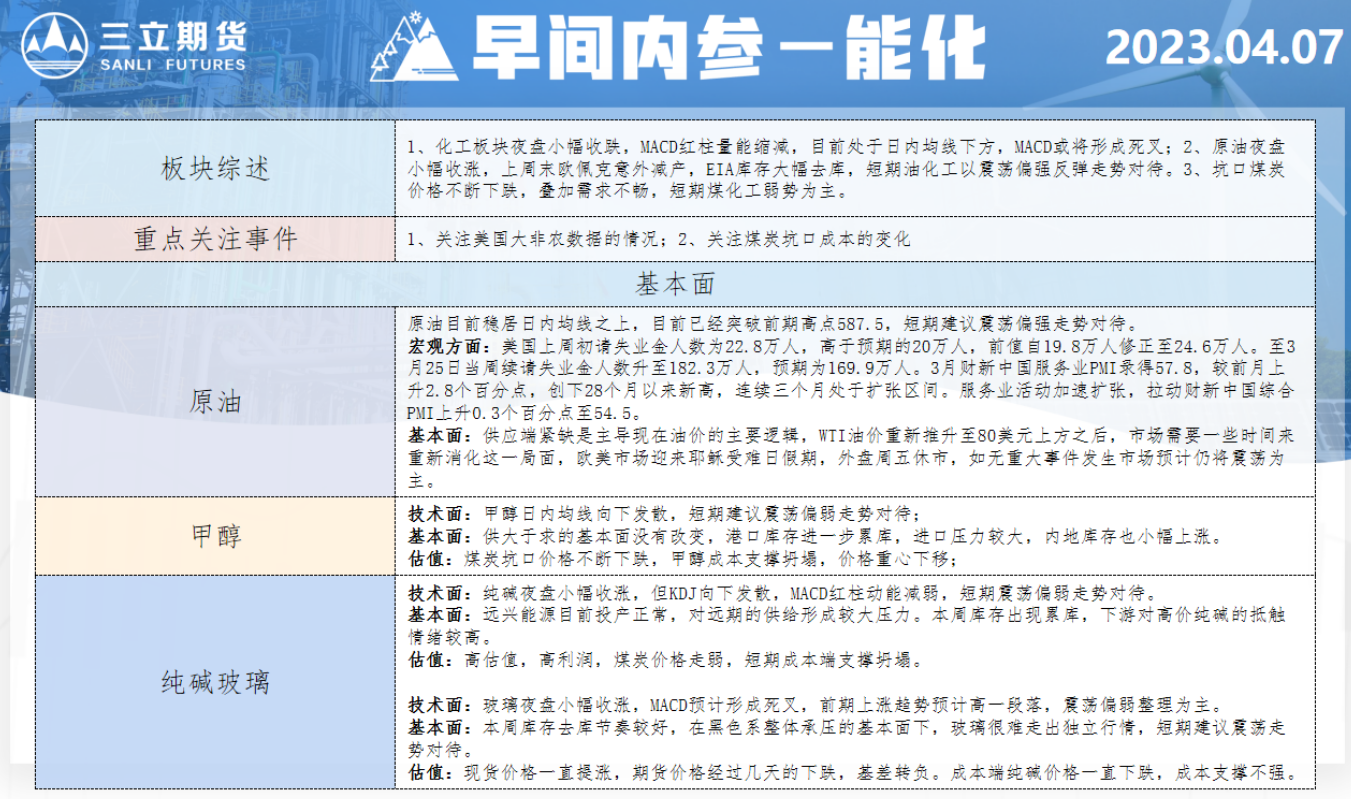Click the 板块综述 summary text paragraph
This screenshot has width=1351, height=799.
click(x=847, y=167)
